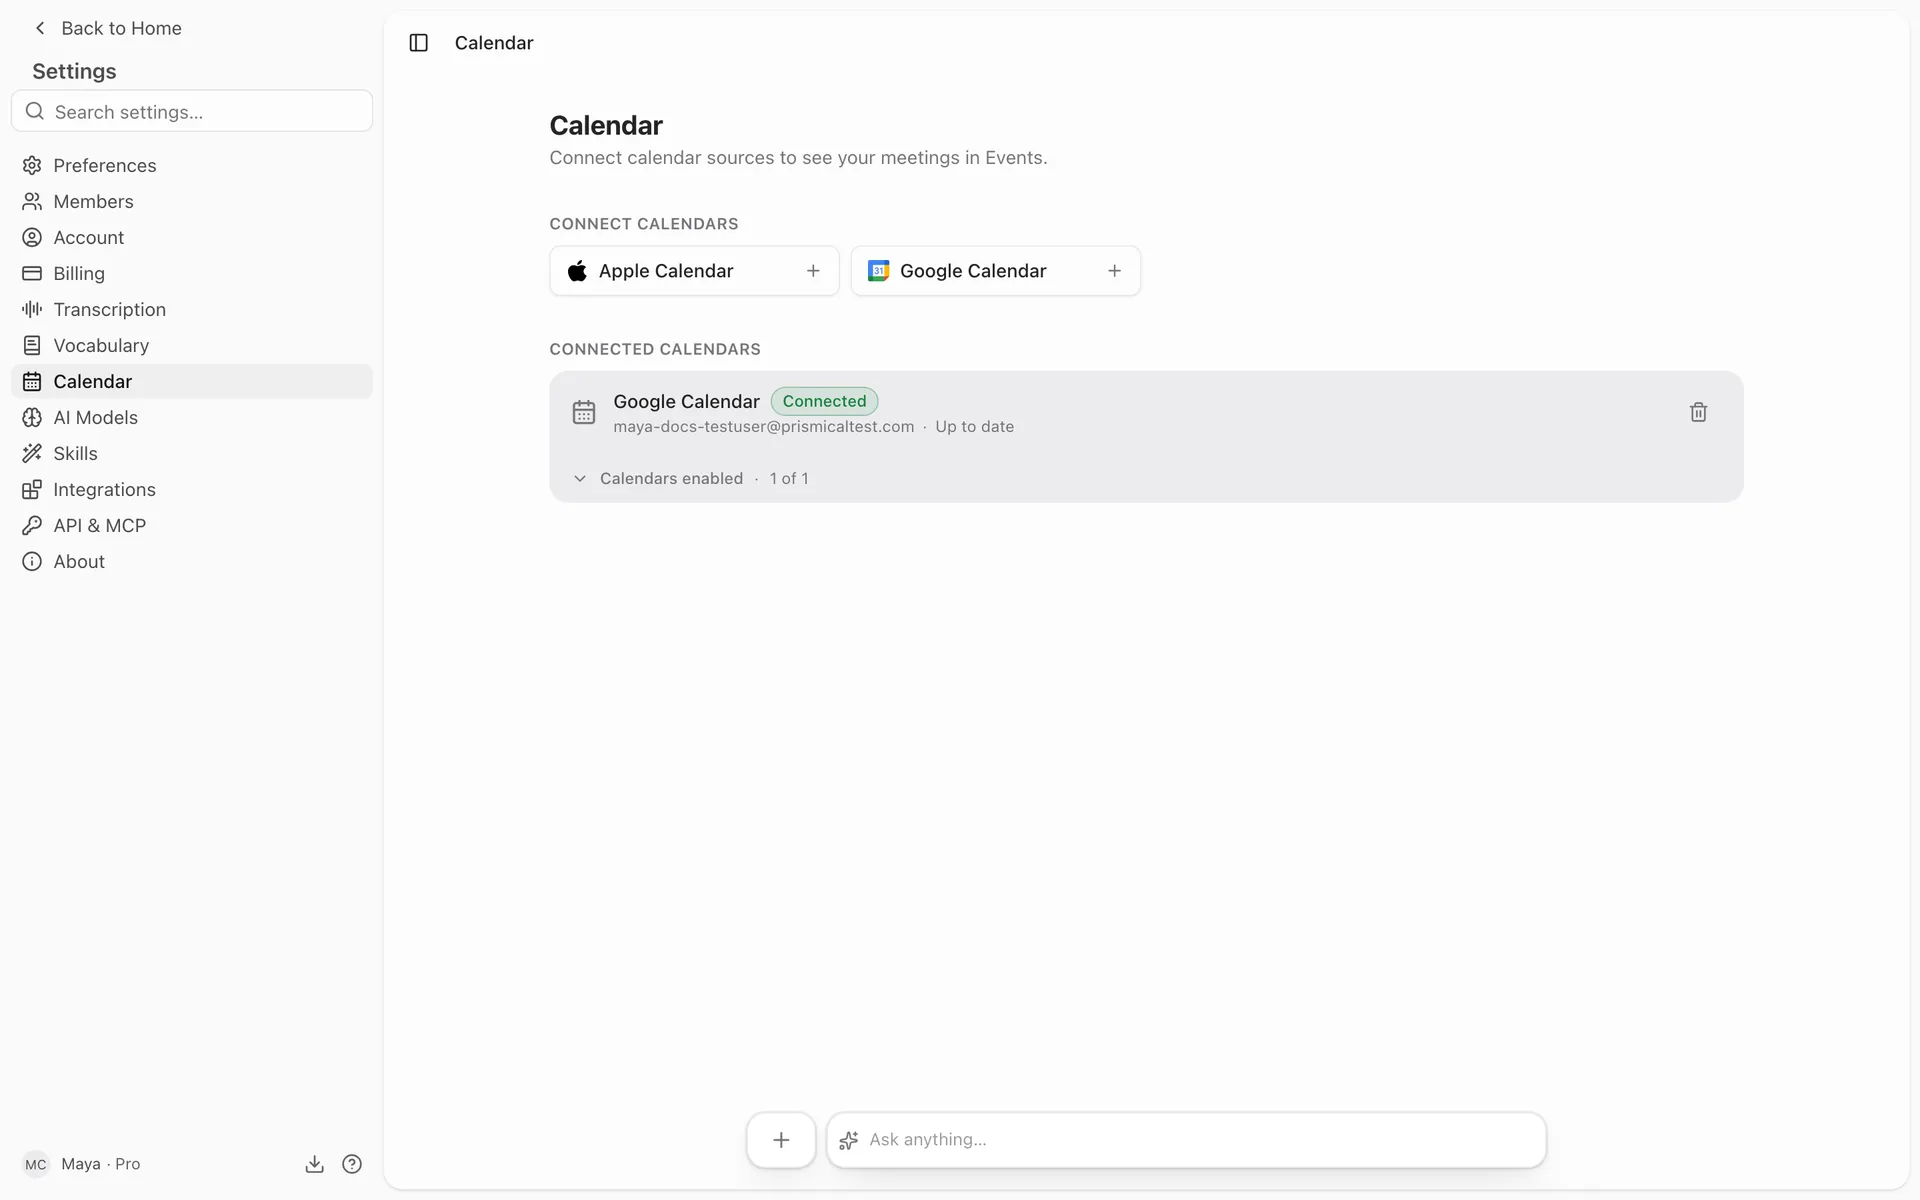Delete the connected Google Calendar via trash icon
The height and width of the screenshot is (1200, 1920).
click(x=1698, y=412)
